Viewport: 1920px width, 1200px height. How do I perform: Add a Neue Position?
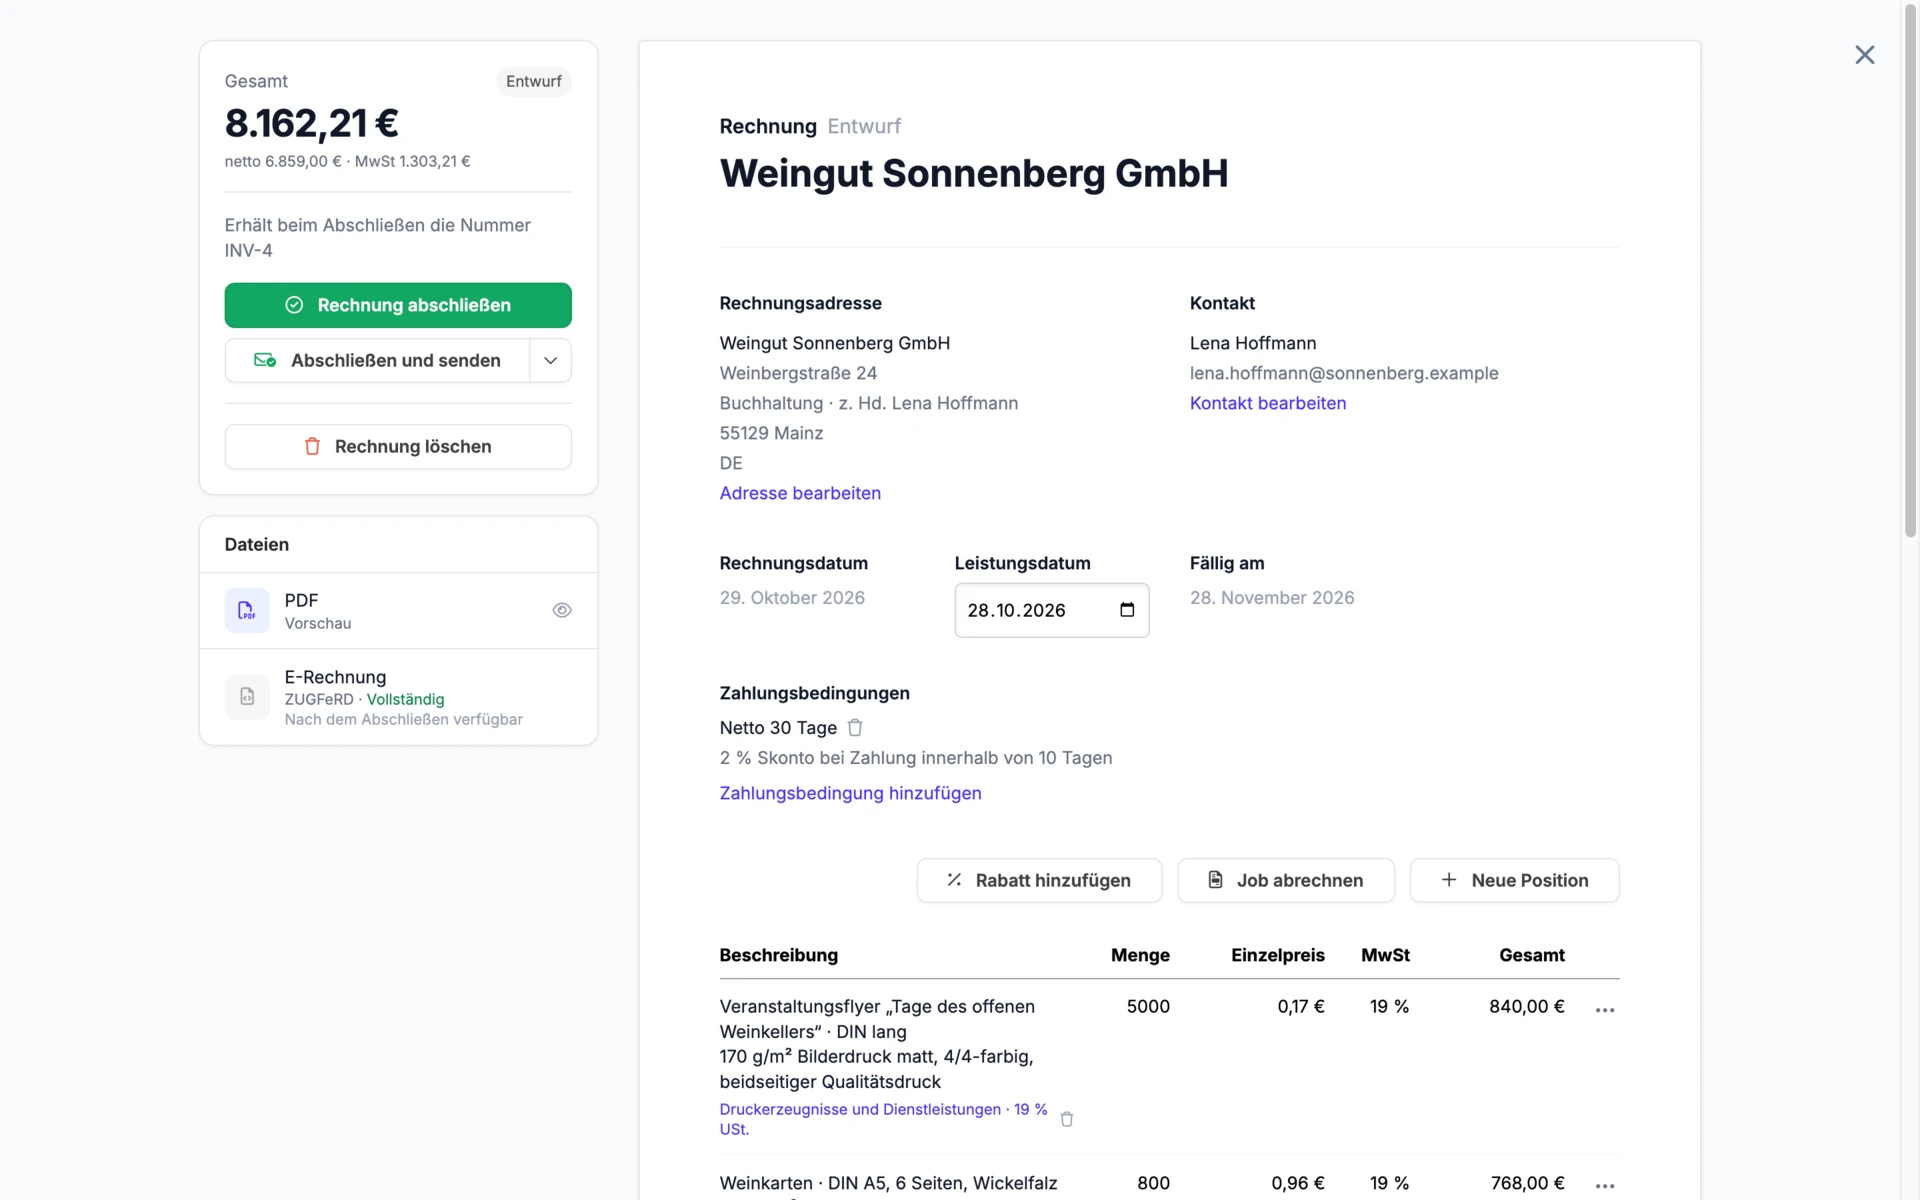click(1514, 880)
